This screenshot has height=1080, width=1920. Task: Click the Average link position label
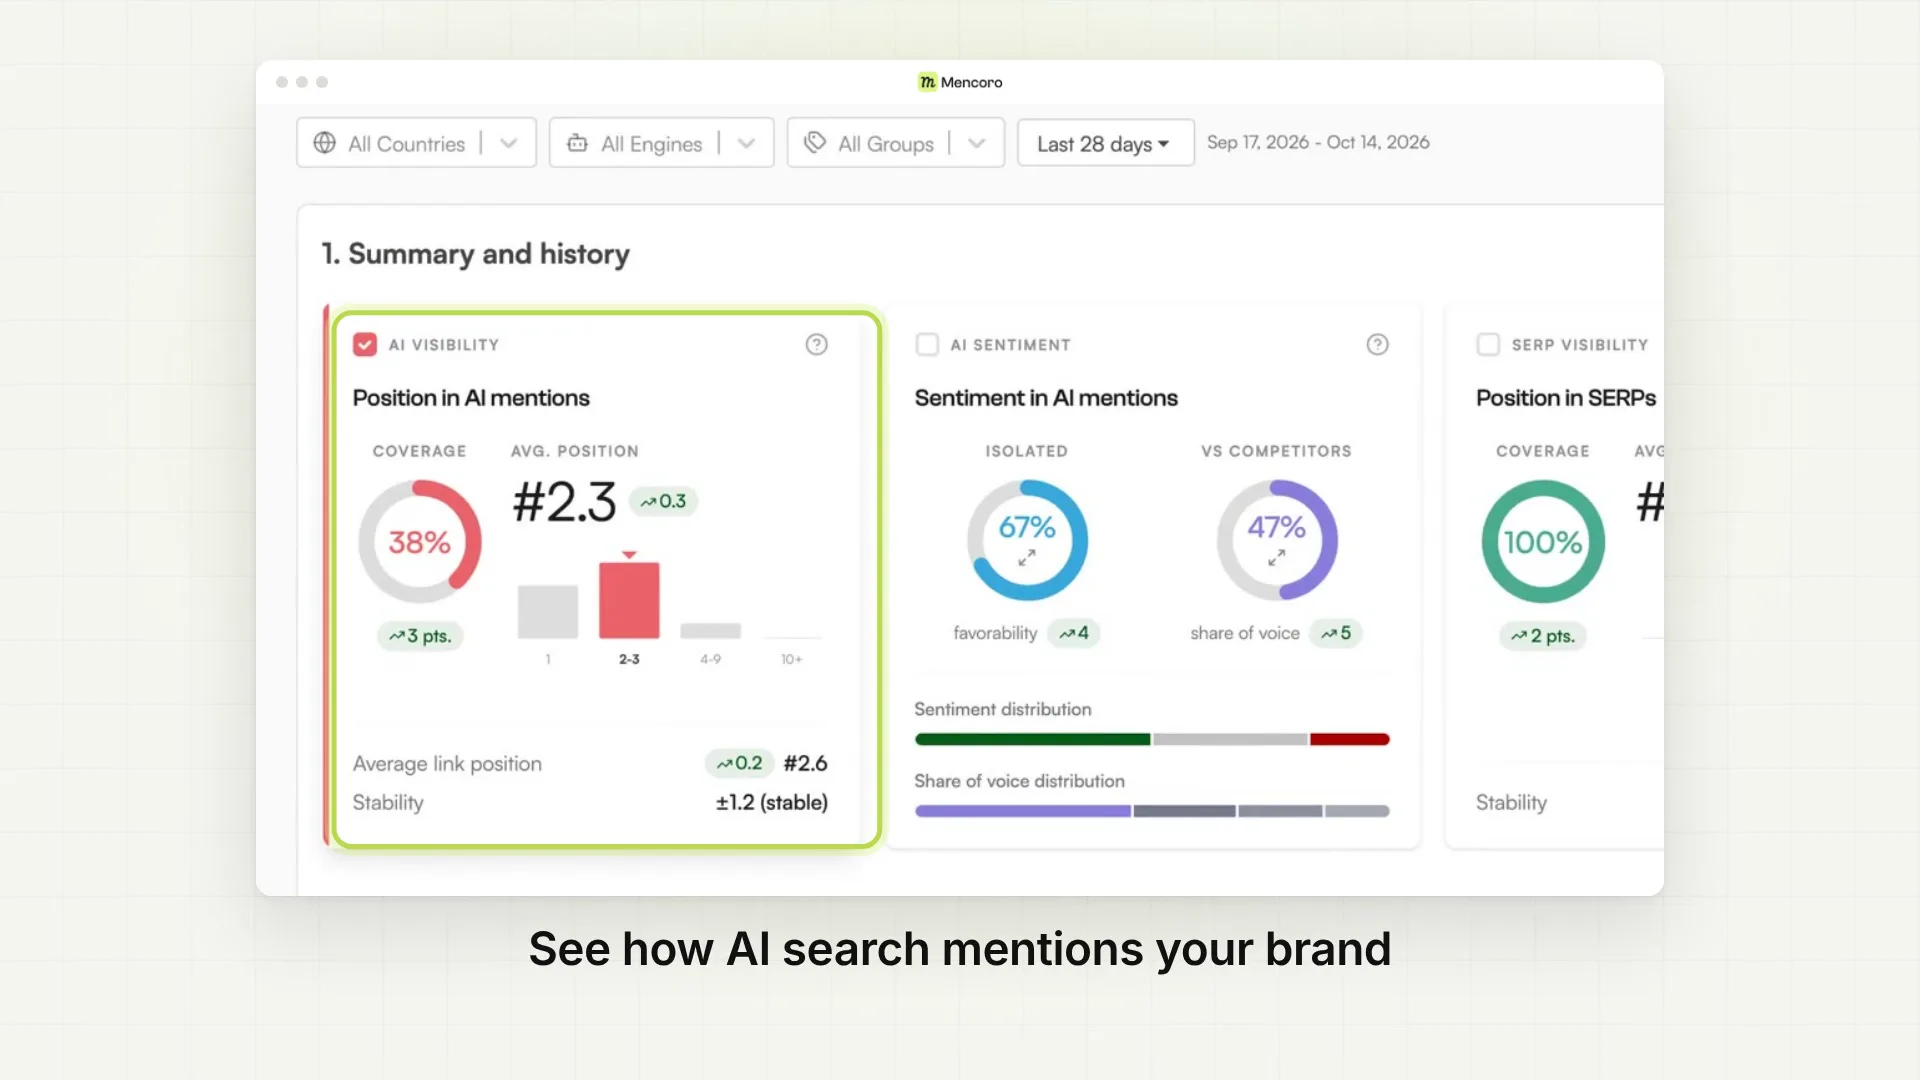coord(447,764)
